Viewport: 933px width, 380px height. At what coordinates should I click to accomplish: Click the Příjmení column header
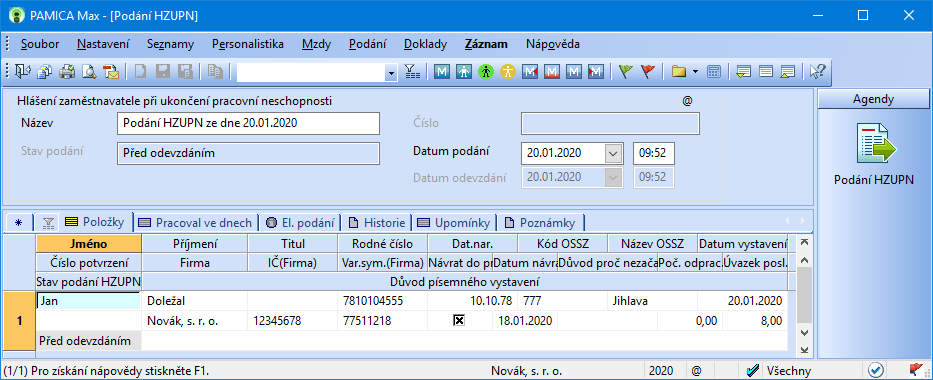[x=195, y=243]
